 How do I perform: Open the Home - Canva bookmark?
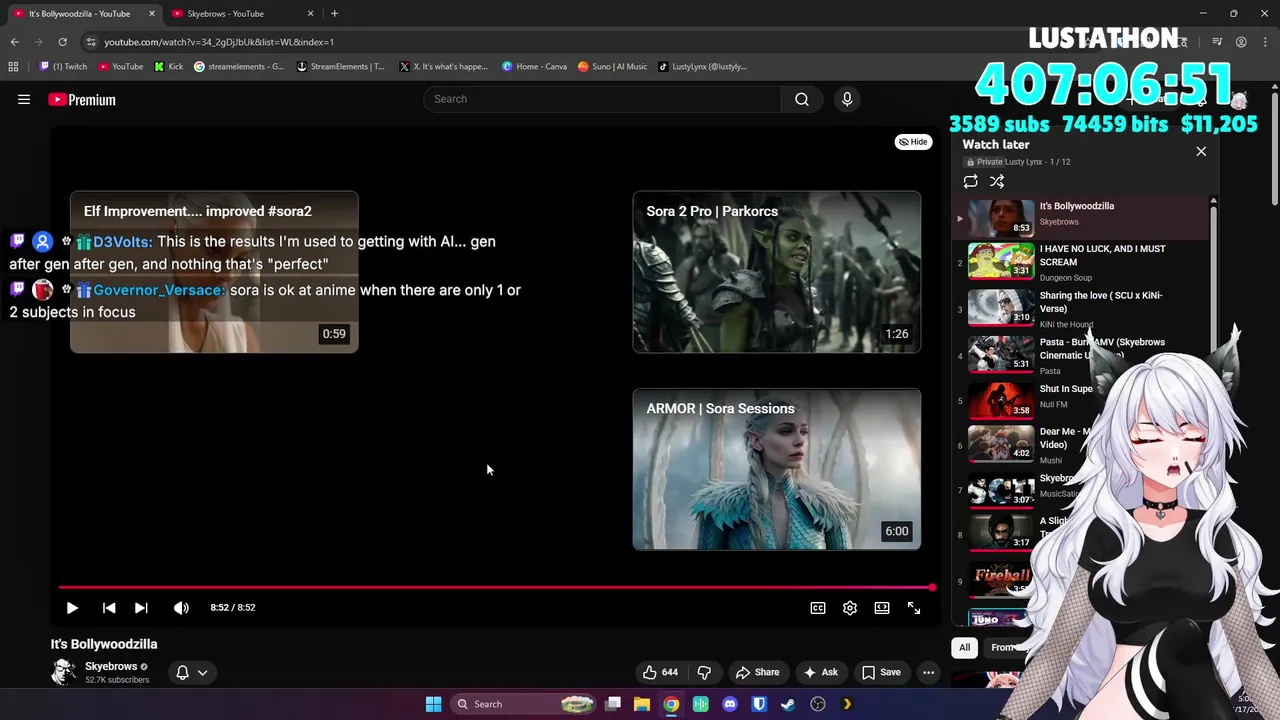(535, 67)
